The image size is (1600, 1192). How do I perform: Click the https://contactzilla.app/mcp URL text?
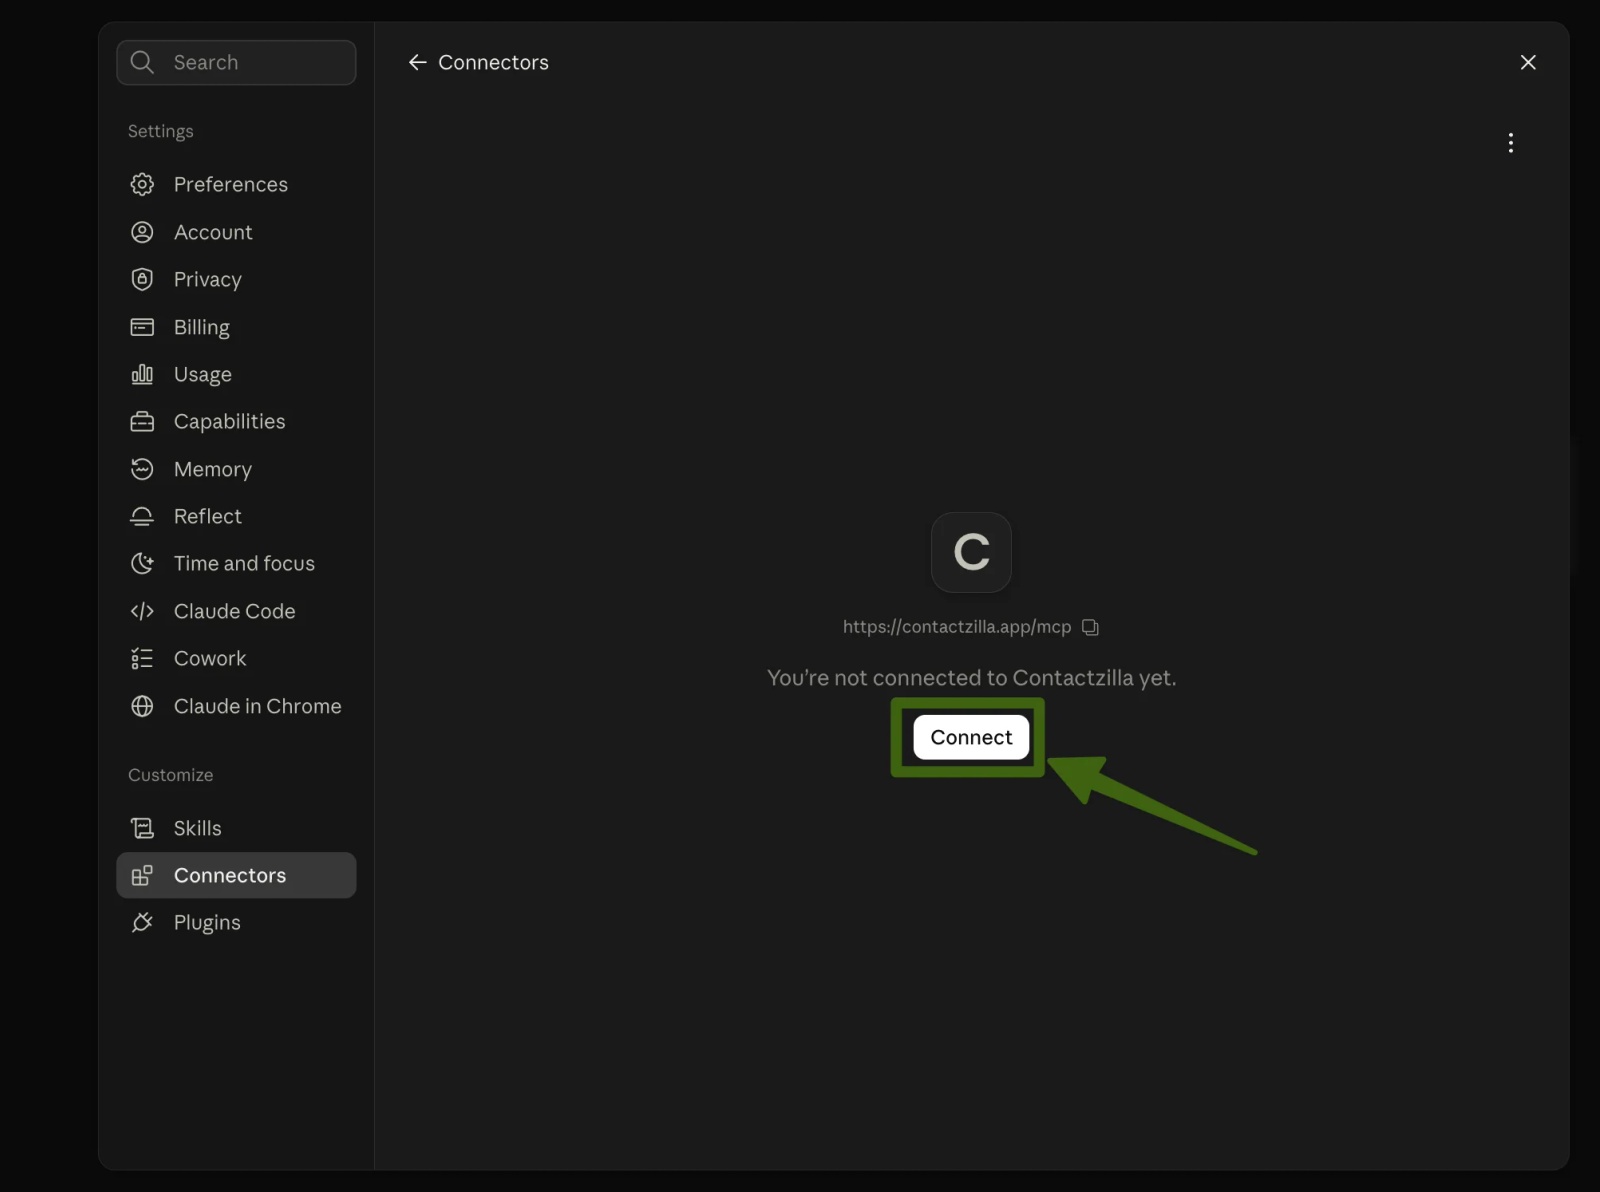(956, 627)
